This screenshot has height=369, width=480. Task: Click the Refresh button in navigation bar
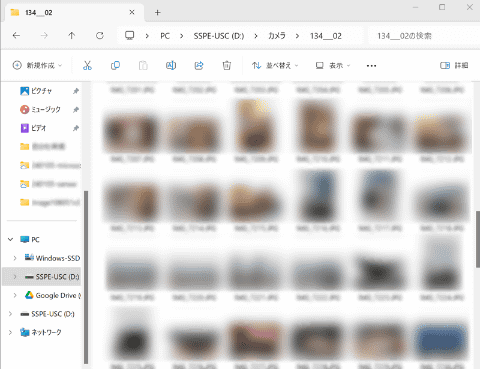[x=100, y=35]
